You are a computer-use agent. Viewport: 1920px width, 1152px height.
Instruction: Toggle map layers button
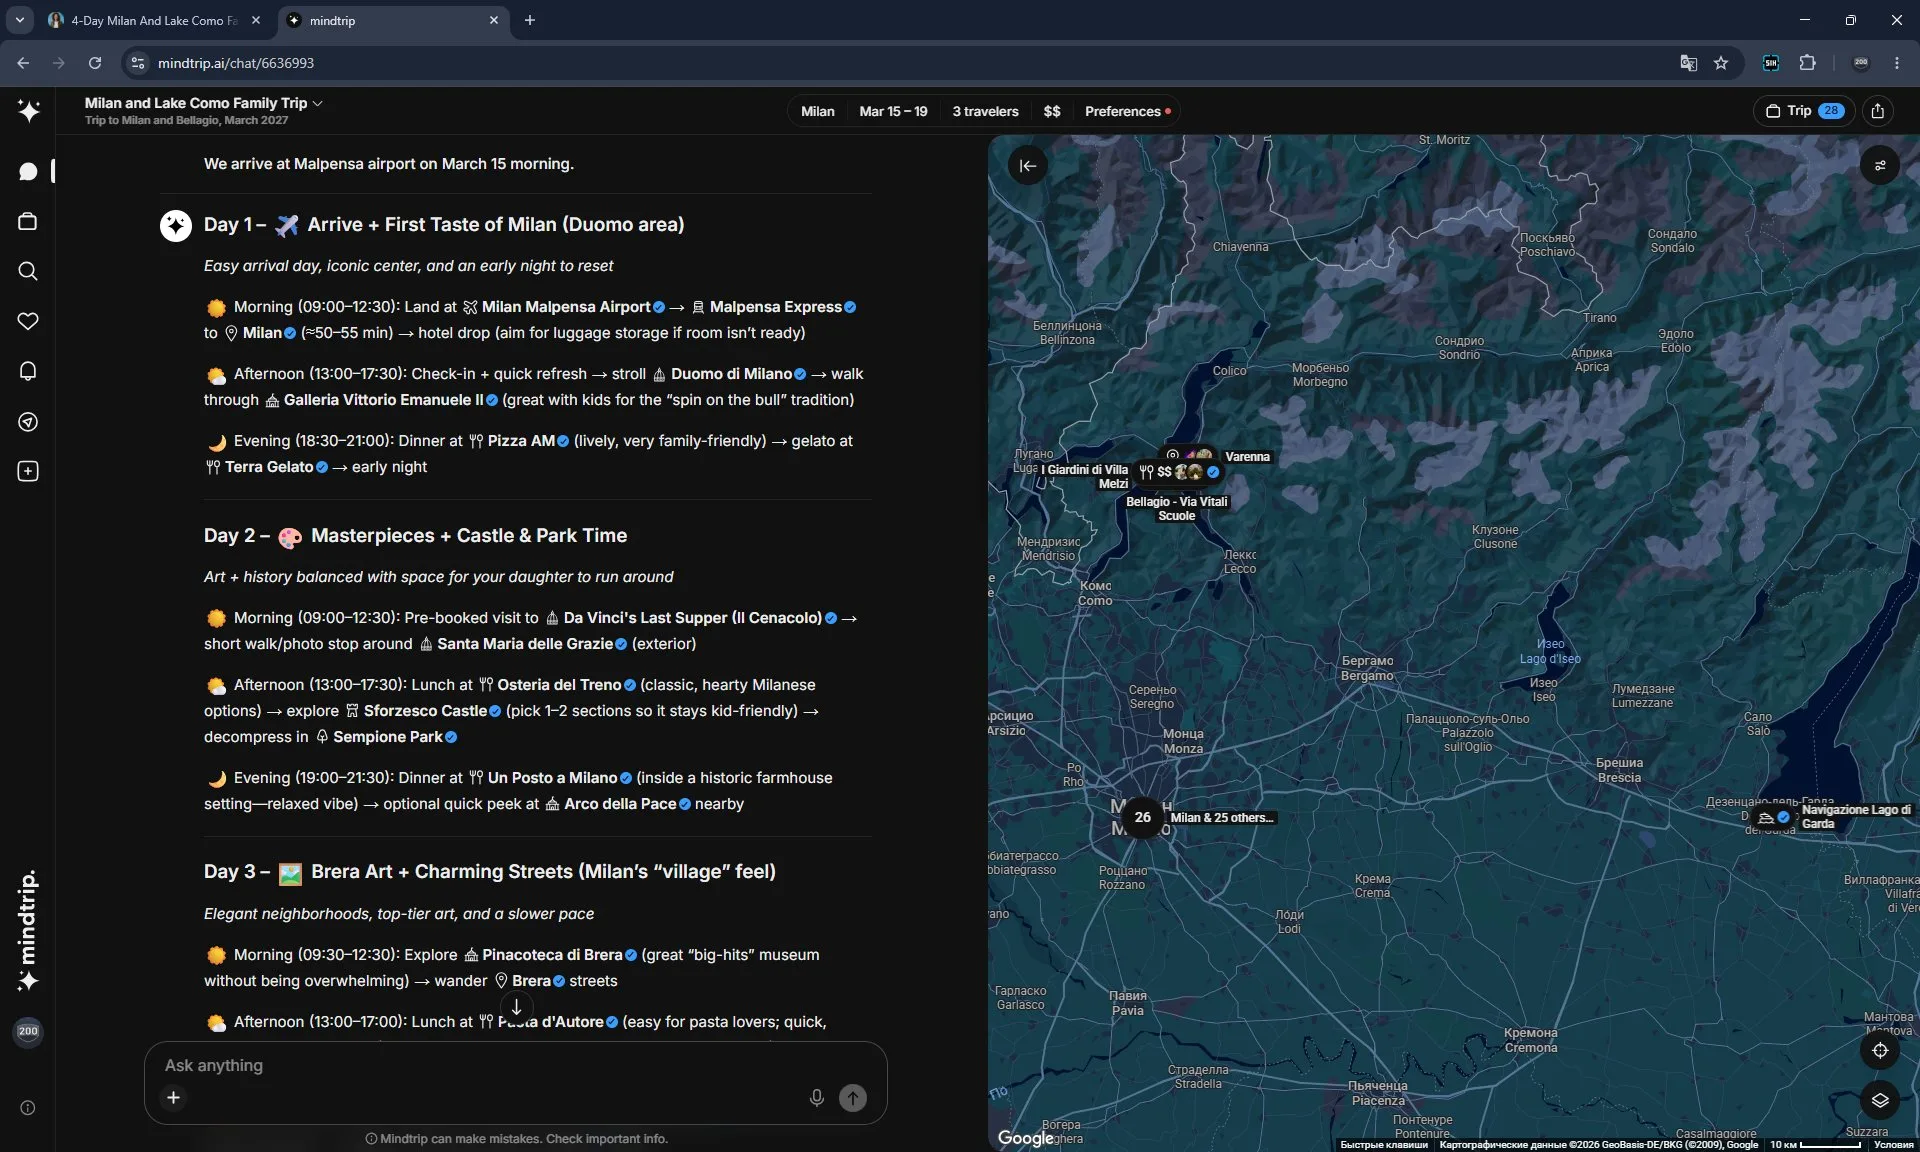click(x=1880, y=1100)
